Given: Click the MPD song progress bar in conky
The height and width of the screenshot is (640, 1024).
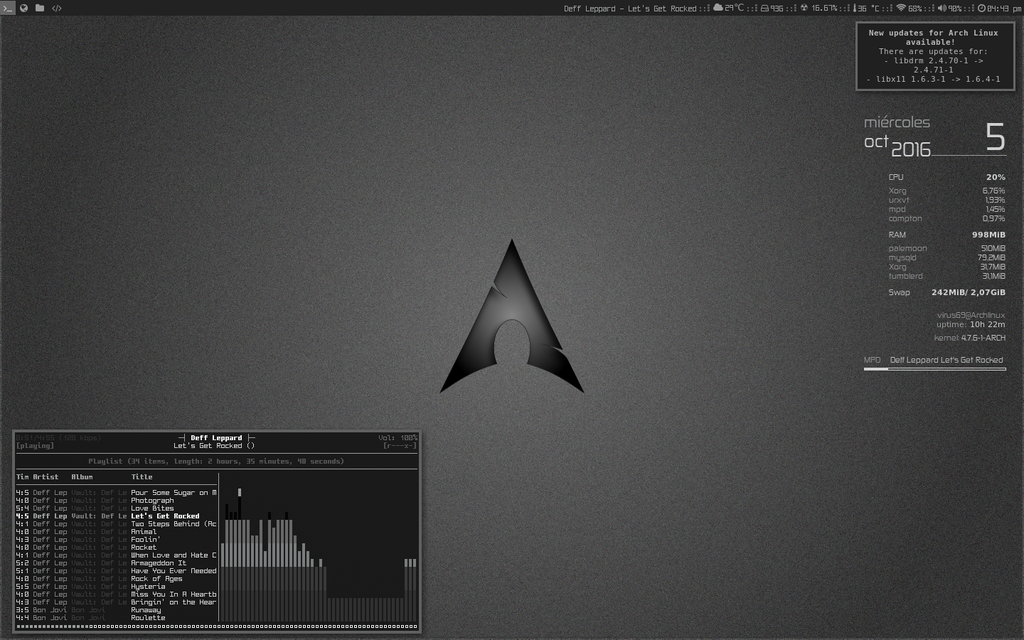Looking at the screenshot, I should coord(935,369).
